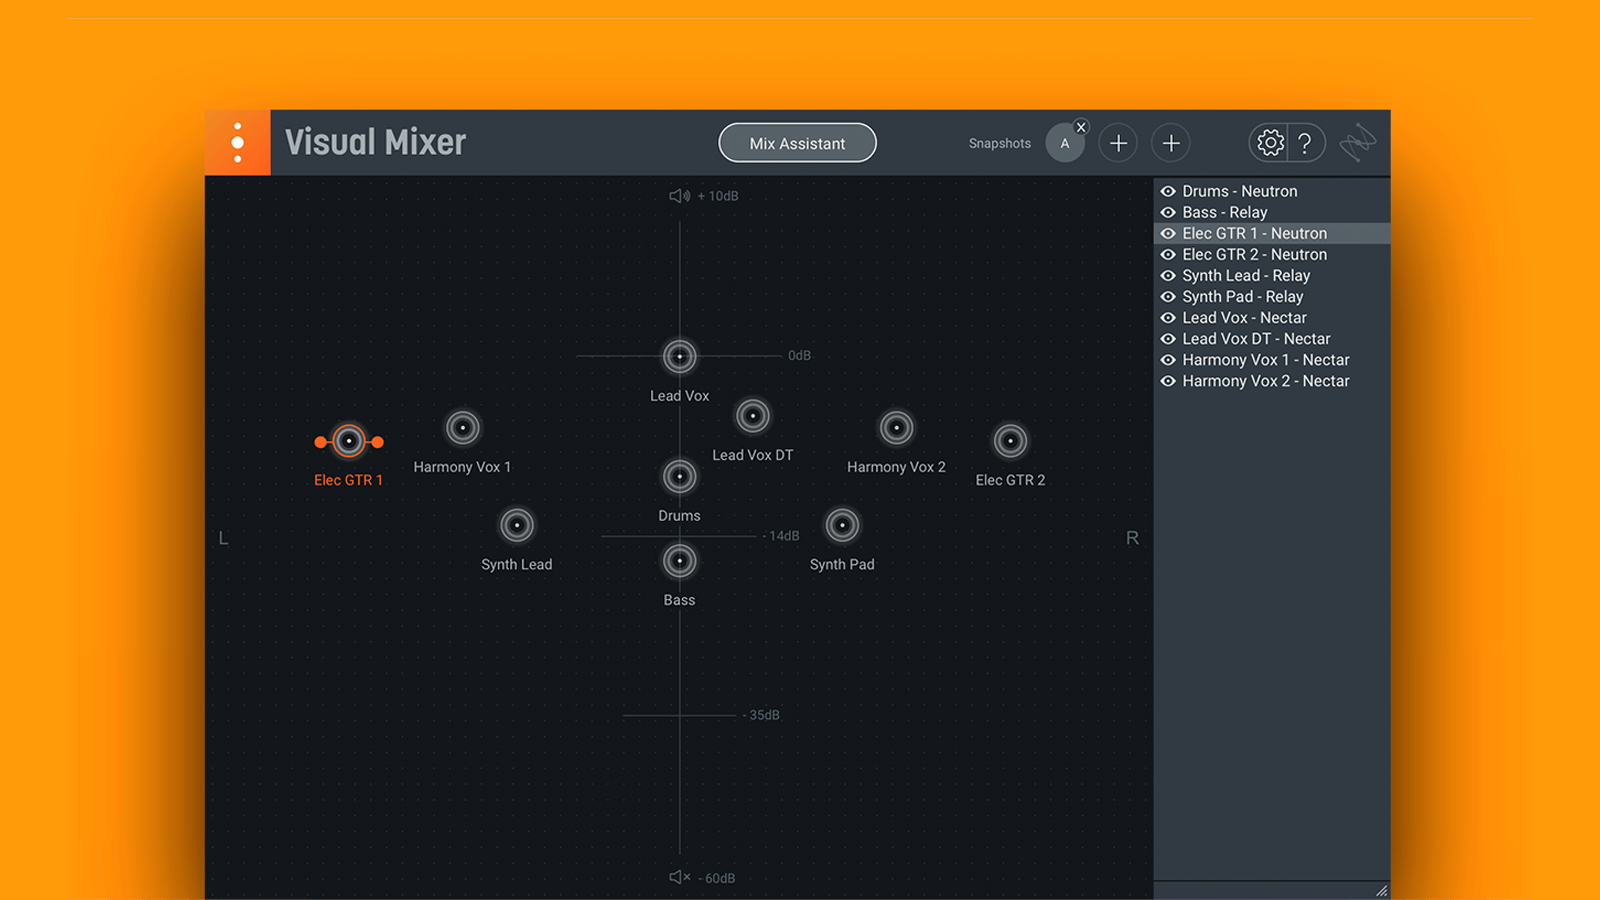Image resolution: width=1600 pixels, height=900 pixels.
Task: Add a snapshot with the first plus button
Action: click(1118, 143)
